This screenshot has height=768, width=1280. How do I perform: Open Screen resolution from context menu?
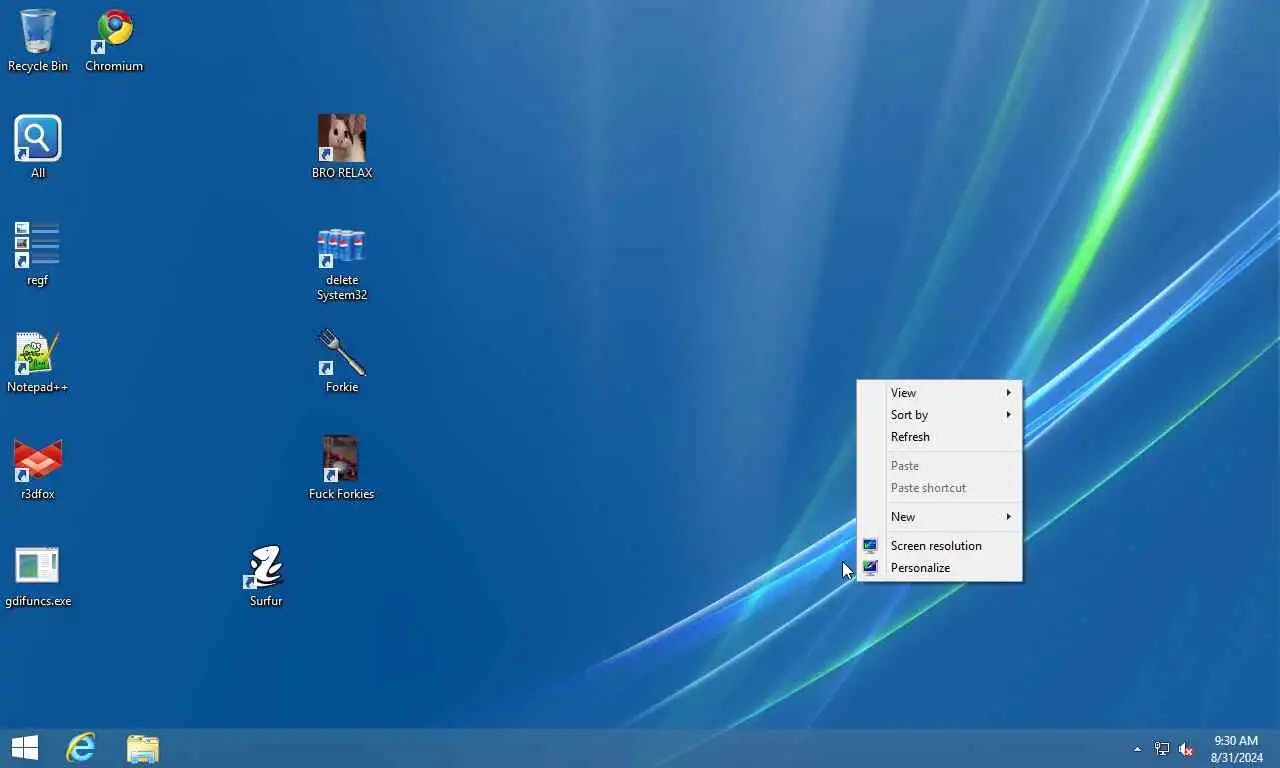coord(940,546)
